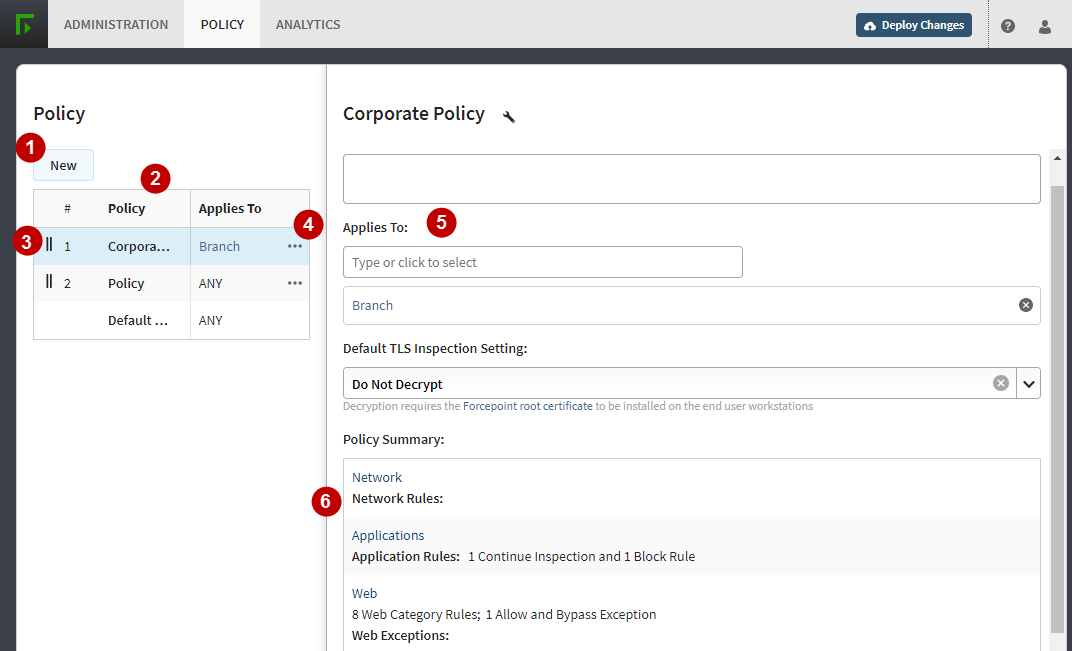Viewport: 1072px width, 651px height.
Task: Click the 'Application Rules:' label
Action: click(x=406, y=557)
